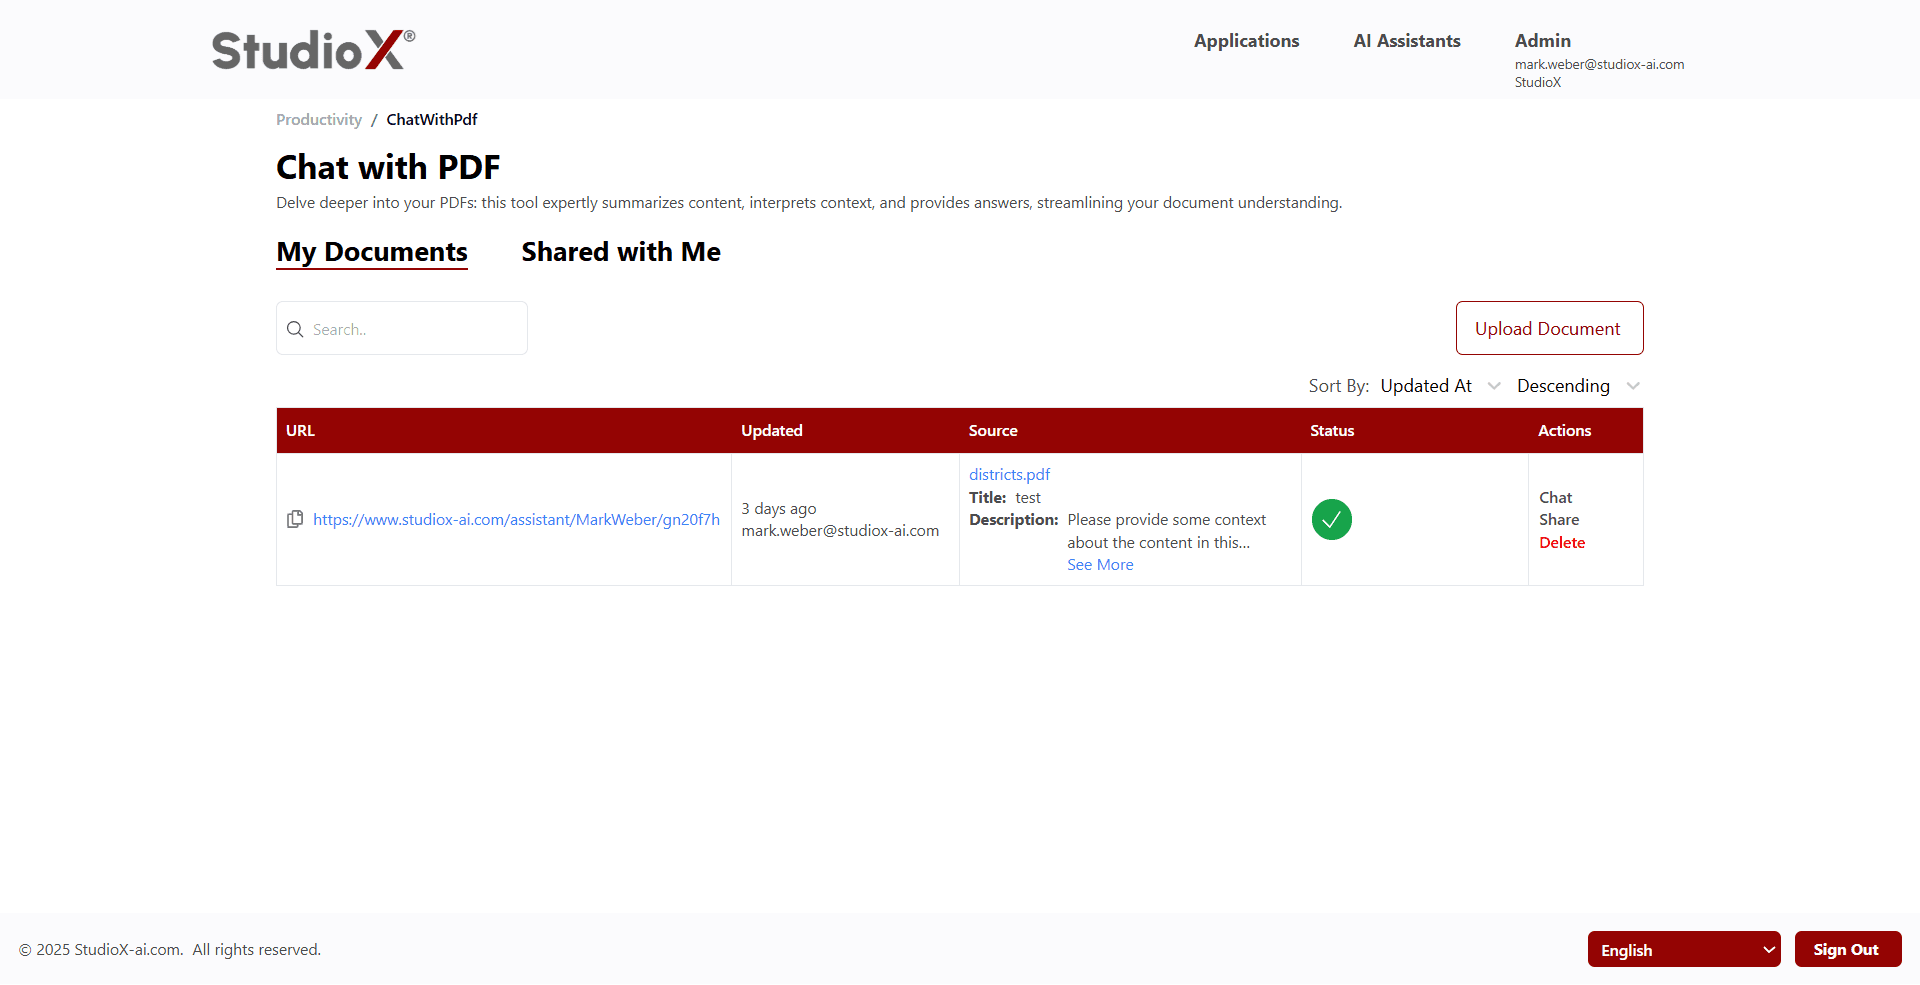Select the My Documents tab
This screenshot has width=1920, height=985.
pyautogui.click(x=371, y=252)
